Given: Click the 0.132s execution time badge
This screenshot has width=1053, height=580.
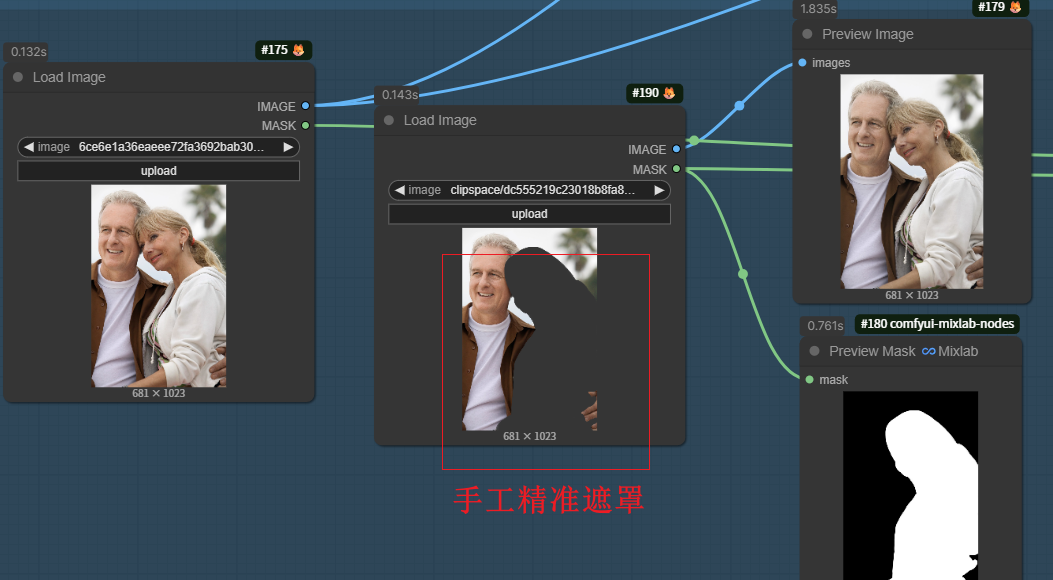Looking at the screenshot, I should 26,50.
